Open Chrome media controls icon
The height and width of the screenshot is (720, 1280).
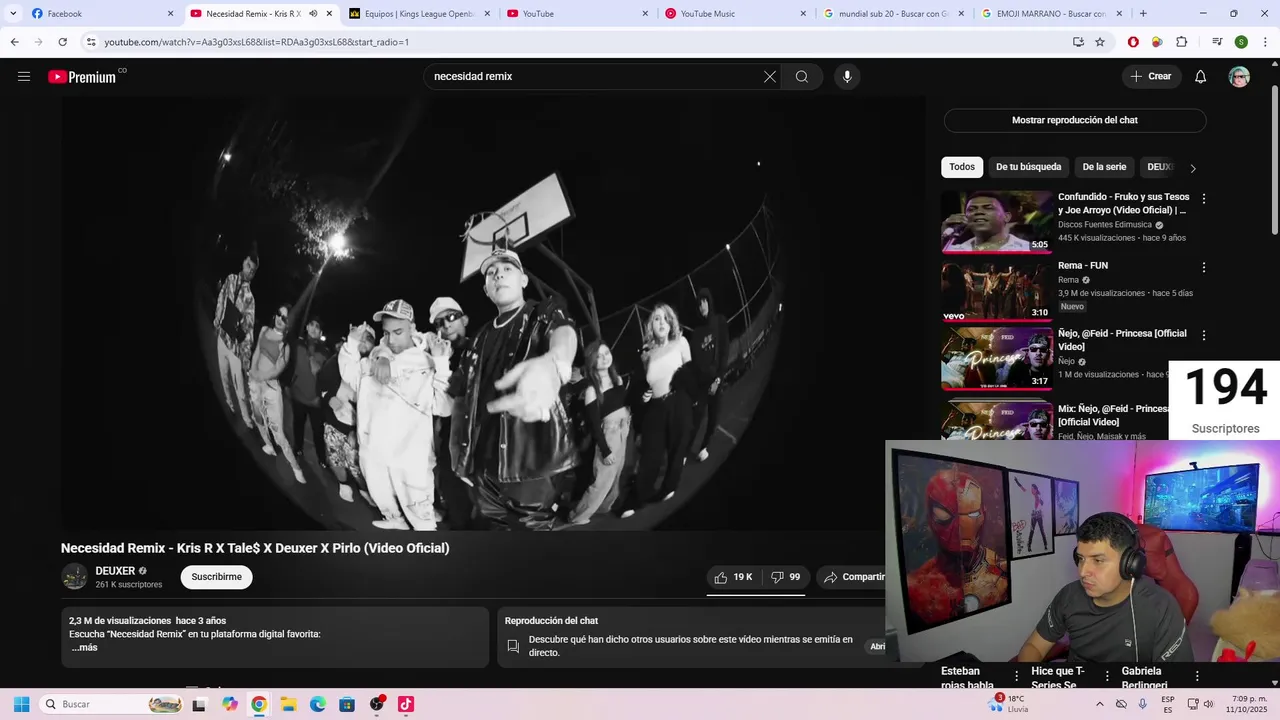(x=1217, y=42)
